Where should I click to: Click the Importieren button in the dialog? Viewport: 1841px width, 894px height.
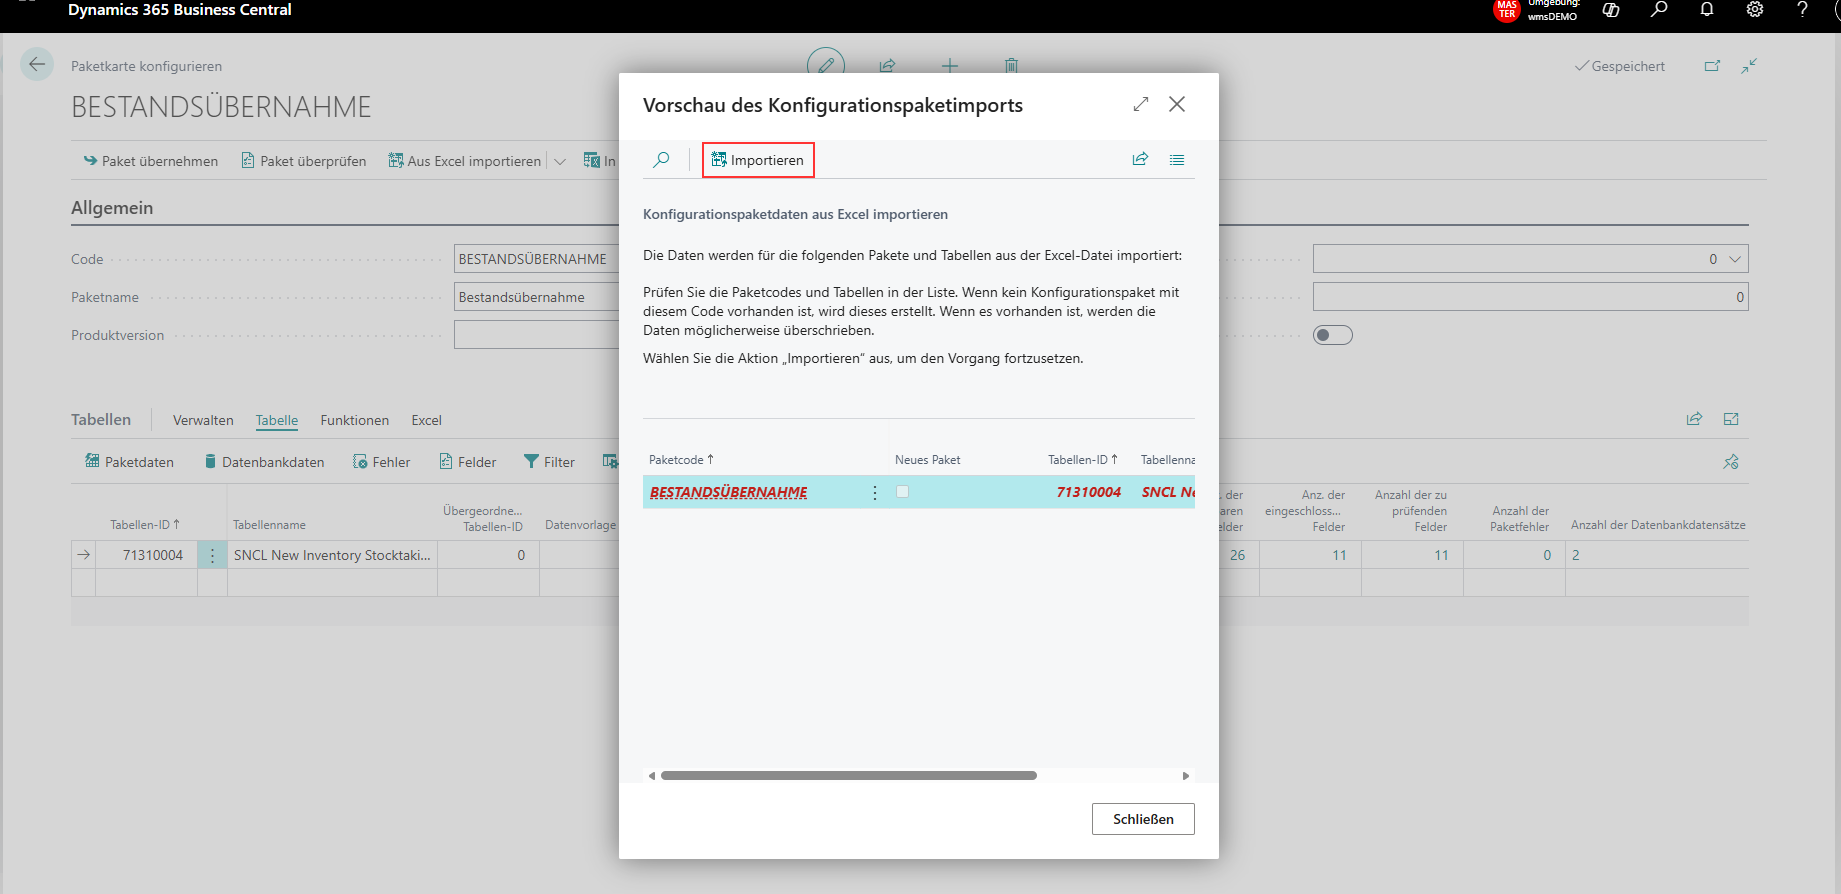click(x=758, y=160)
